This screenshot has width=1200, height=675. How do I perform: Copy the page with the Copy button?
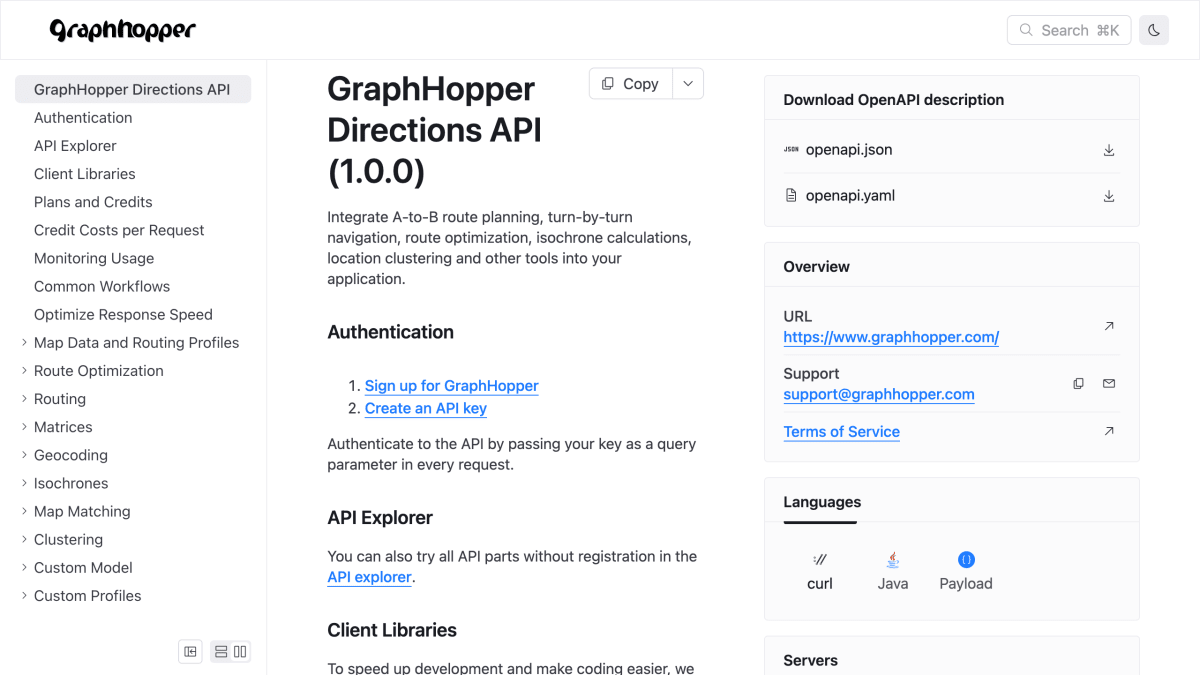pyautogui.click(x=631, y=84)
